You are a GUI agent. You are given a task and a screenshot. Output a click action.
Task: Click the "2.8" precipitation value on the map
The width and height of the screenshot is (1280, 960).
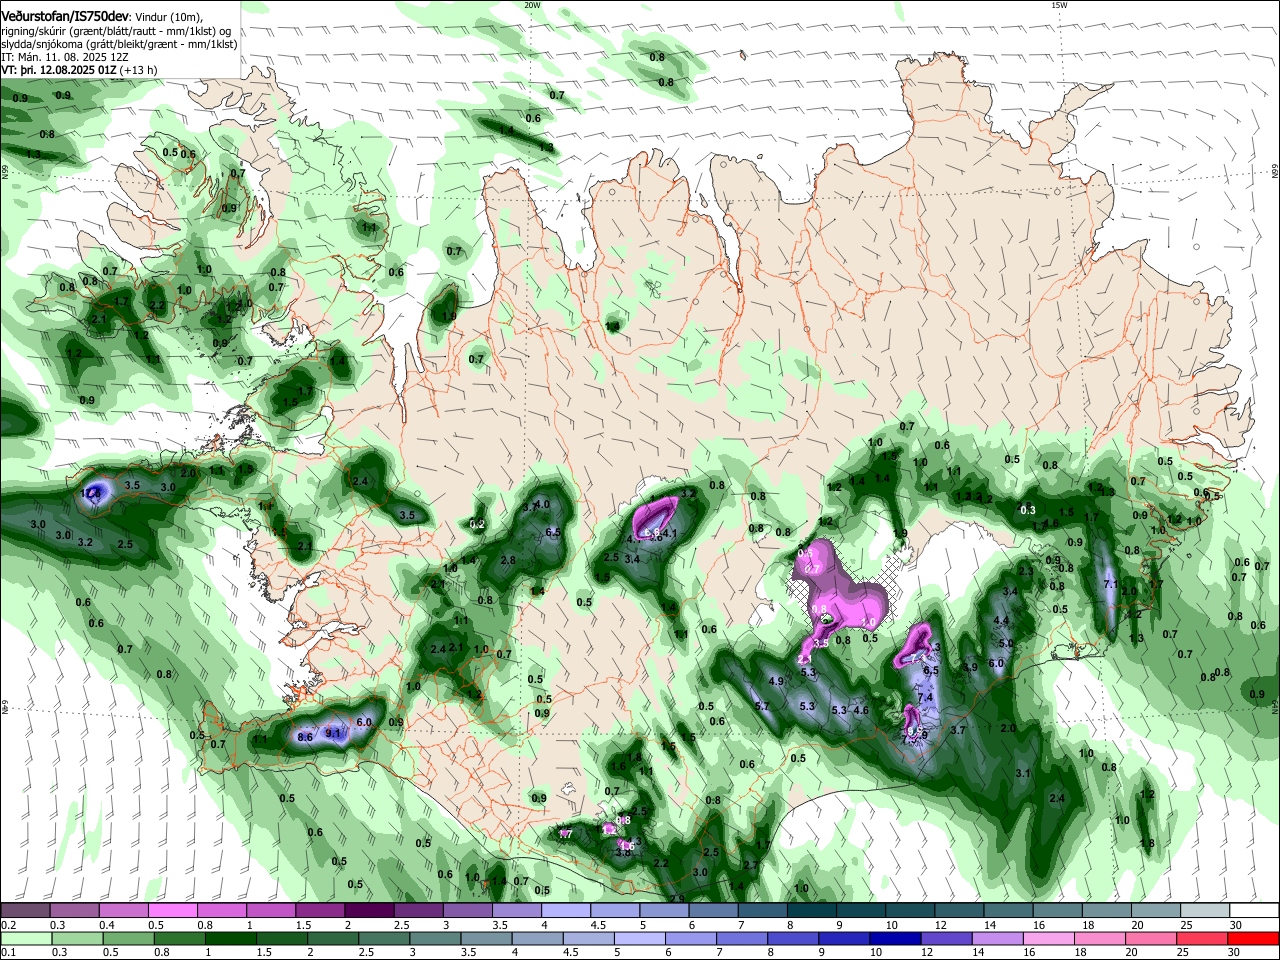[508, 561]
